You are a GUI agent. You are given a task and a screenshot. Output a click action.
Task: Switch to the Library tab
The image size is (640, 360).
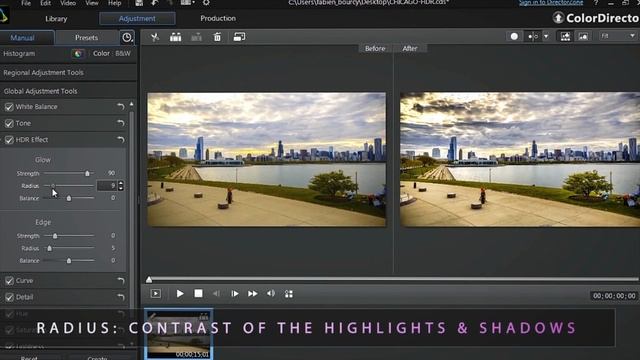pyautogui.click(x=56, y=19)
